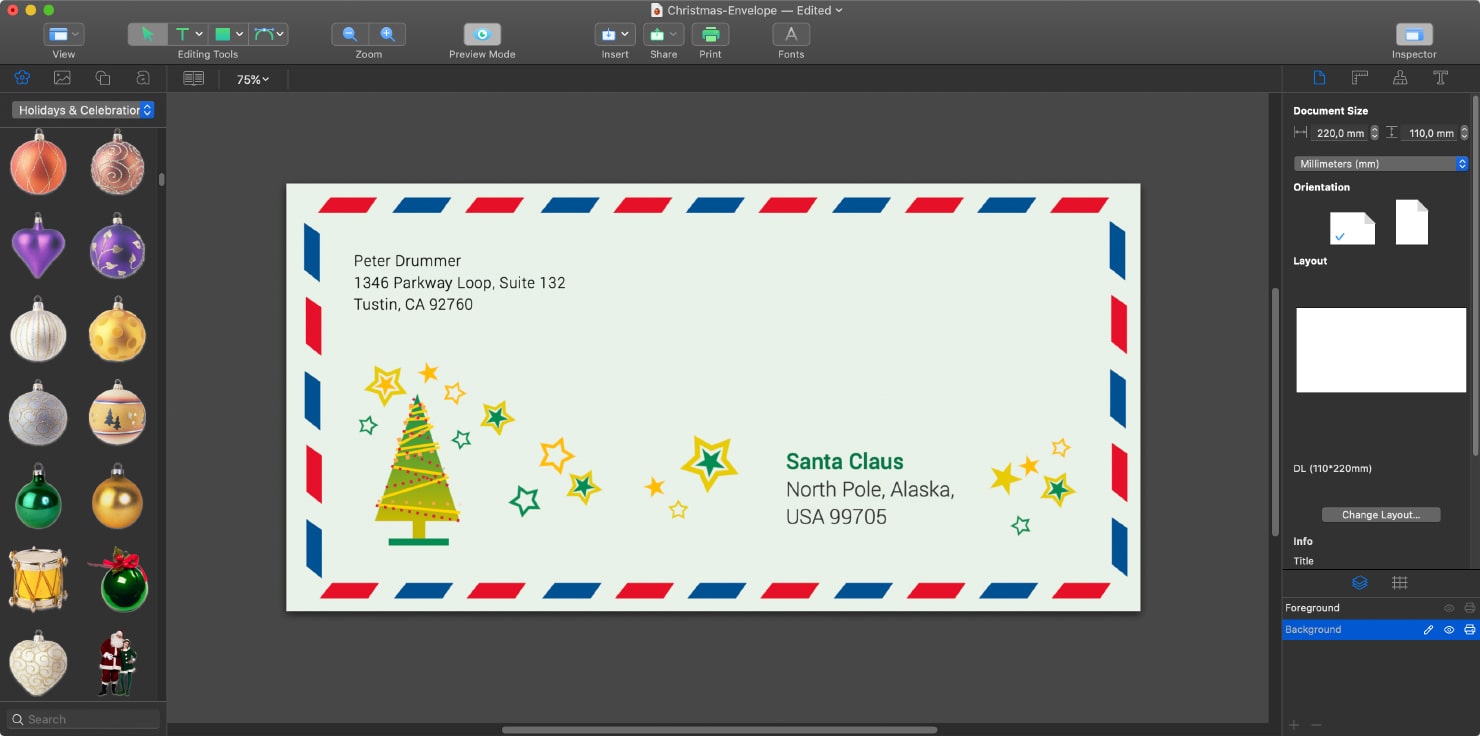This screenshot has width=1480, height=736.
Task: Open the Text Art library in the sidebar
Action: click(142, 77)
